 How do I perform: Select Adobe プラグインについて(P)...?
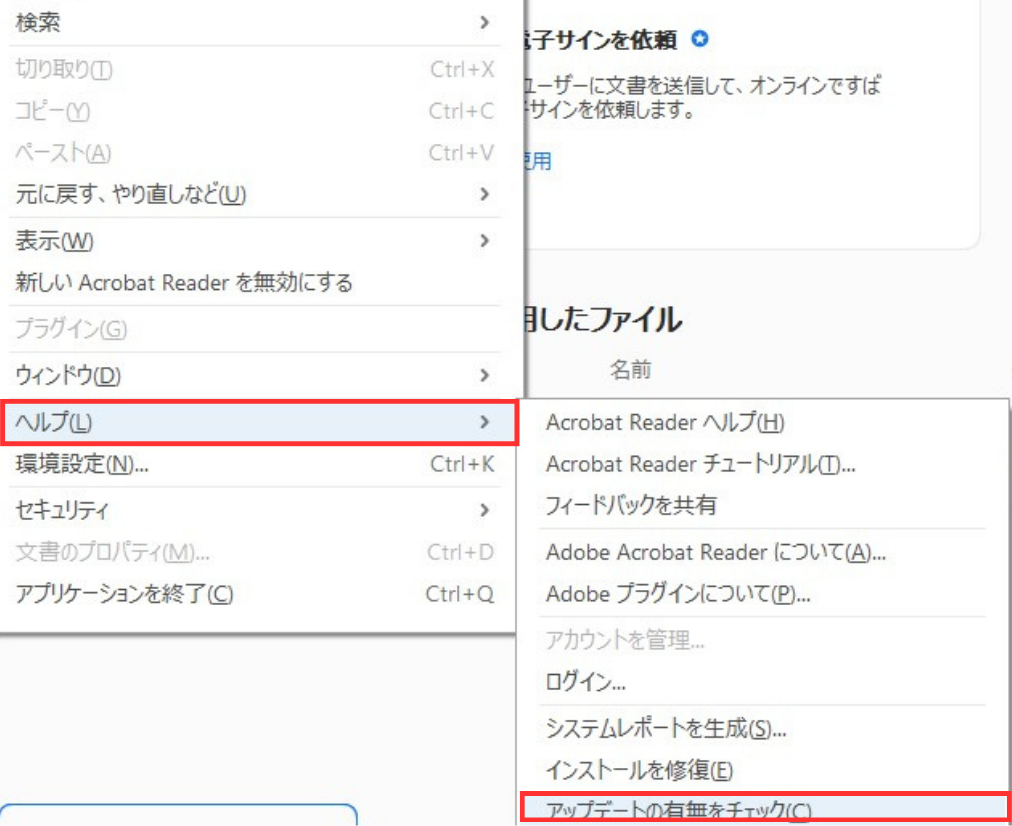click(678, 594)
